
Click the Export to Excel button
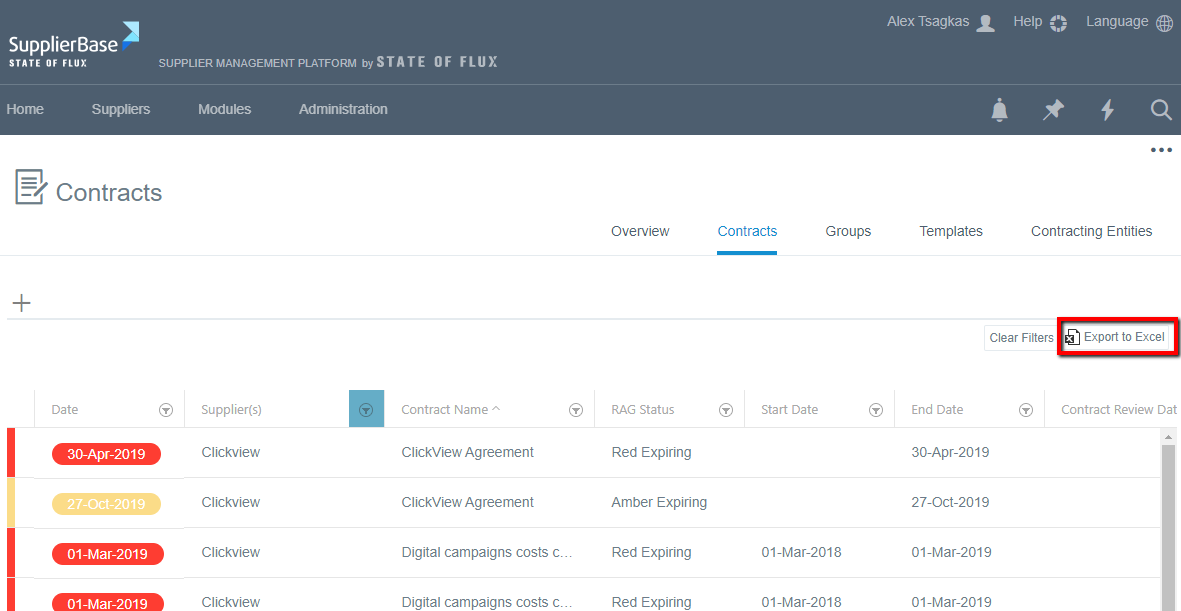[1116, 337]
